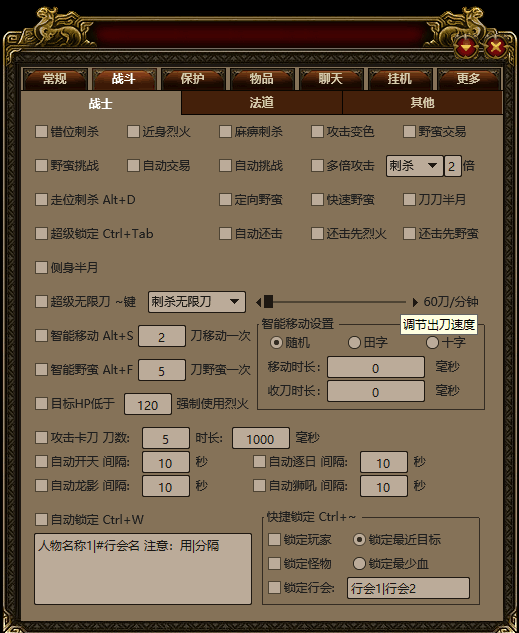Check the 自动逐日 option
Image resolution: width=519 pixels, height=633 pixels.
259,461
